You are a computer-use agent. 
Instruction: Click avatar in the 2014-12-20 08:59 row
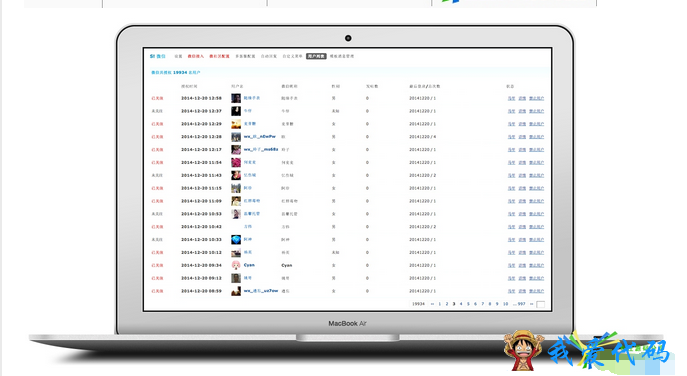pos(236,291)
